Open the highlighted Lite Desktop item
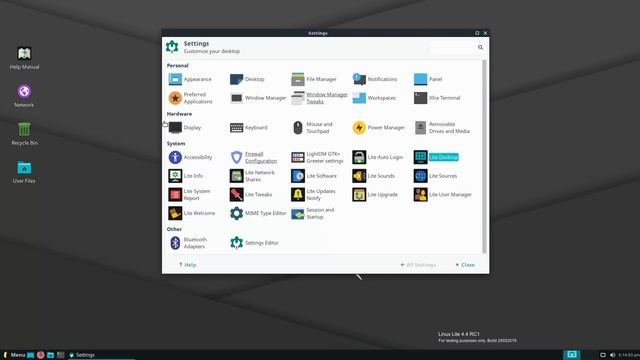Viewport: 640px width, 360px height. click(436, 157)
